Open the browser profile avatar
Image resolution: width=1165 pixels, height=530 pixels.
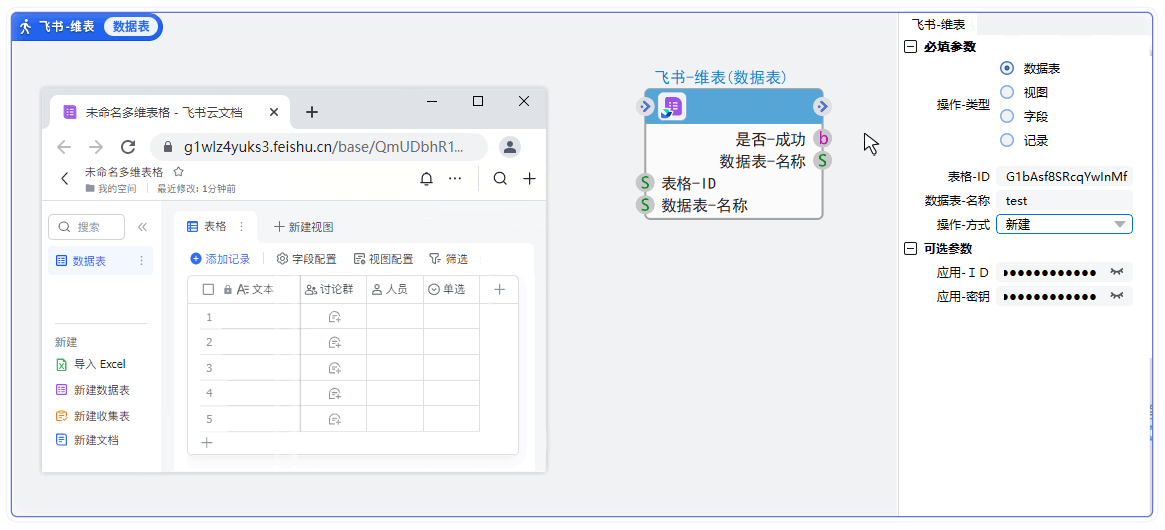coord(510,146)
